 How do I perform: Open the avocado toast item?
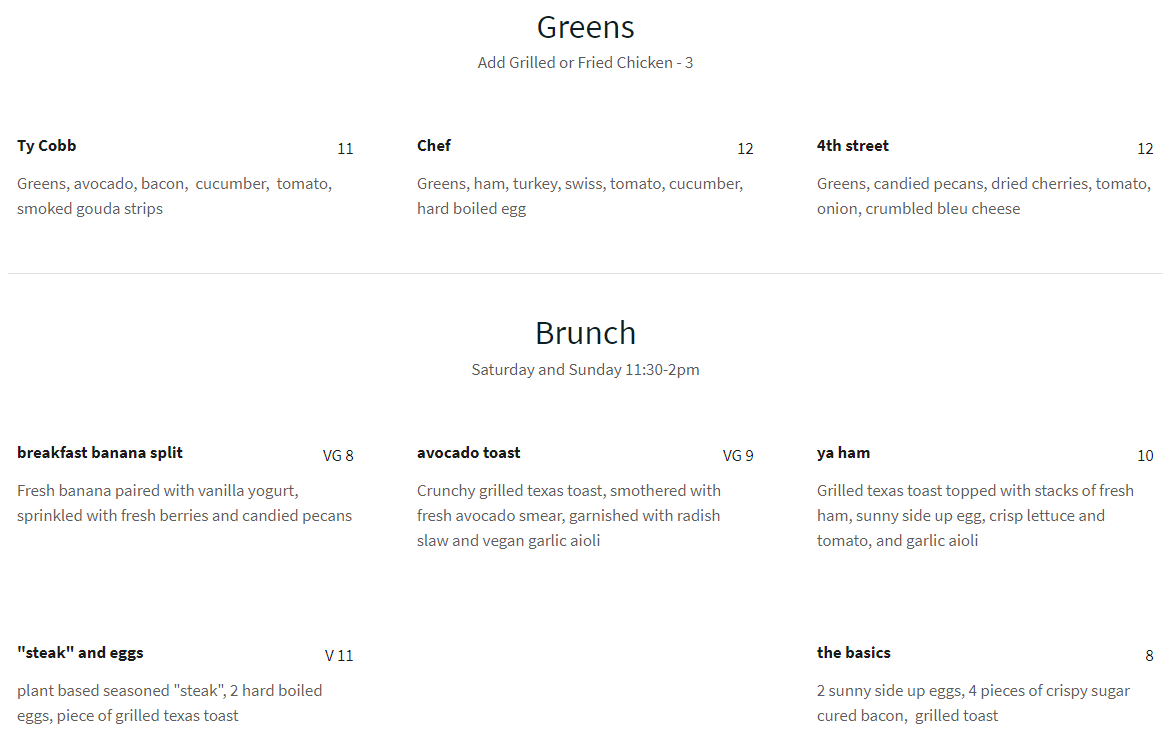[469, 453]
